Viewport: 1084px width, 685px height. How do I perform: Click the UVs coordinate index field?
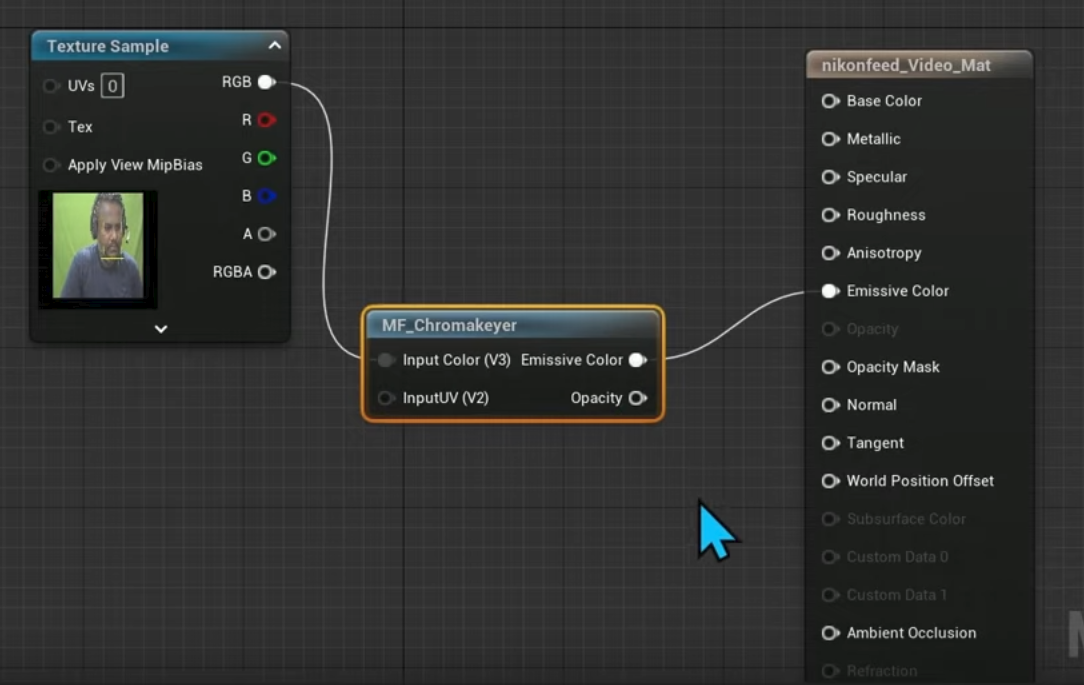(112, 86)
